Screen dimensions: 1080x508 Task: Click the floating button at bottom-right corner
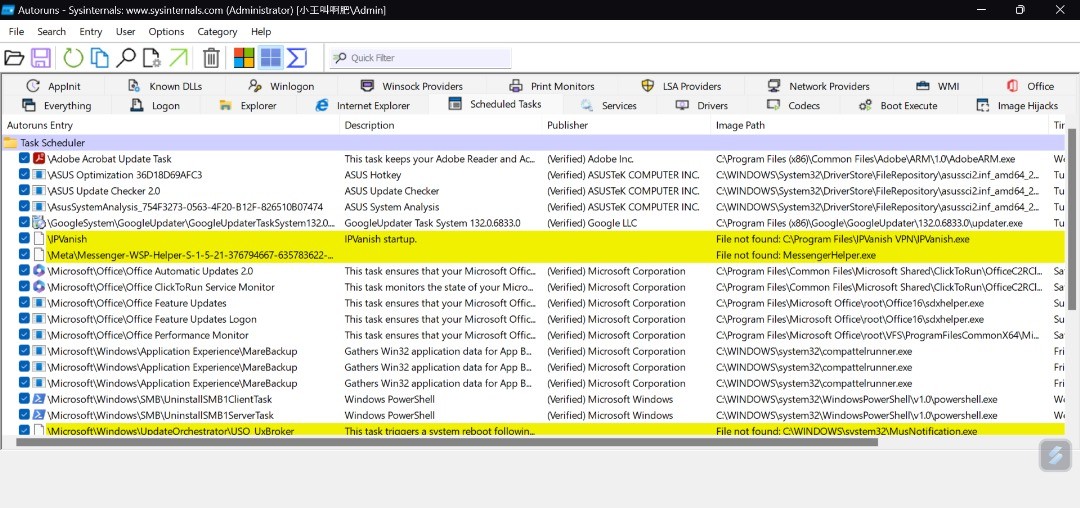click(x=1055, y=455)
